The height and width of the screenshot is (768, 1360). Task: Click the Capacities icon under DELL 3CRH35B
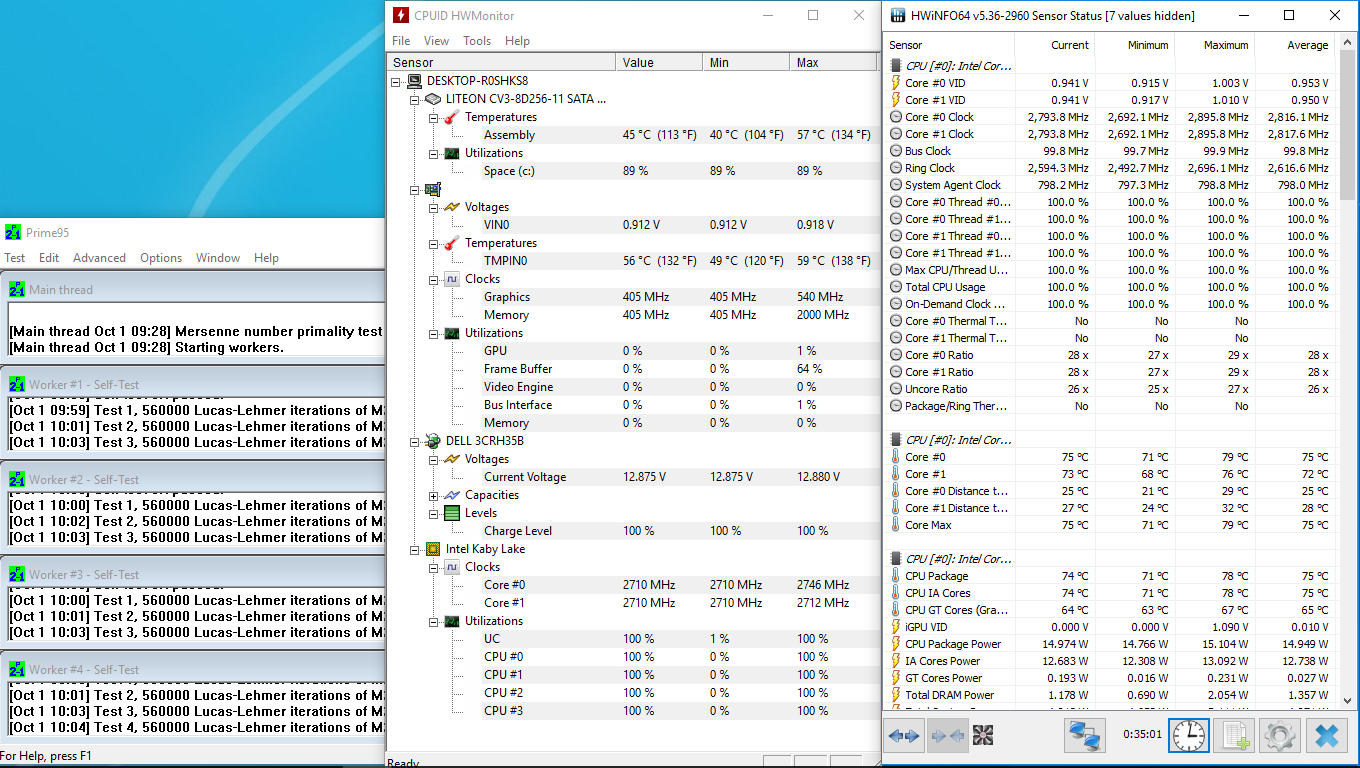[452, 495]
